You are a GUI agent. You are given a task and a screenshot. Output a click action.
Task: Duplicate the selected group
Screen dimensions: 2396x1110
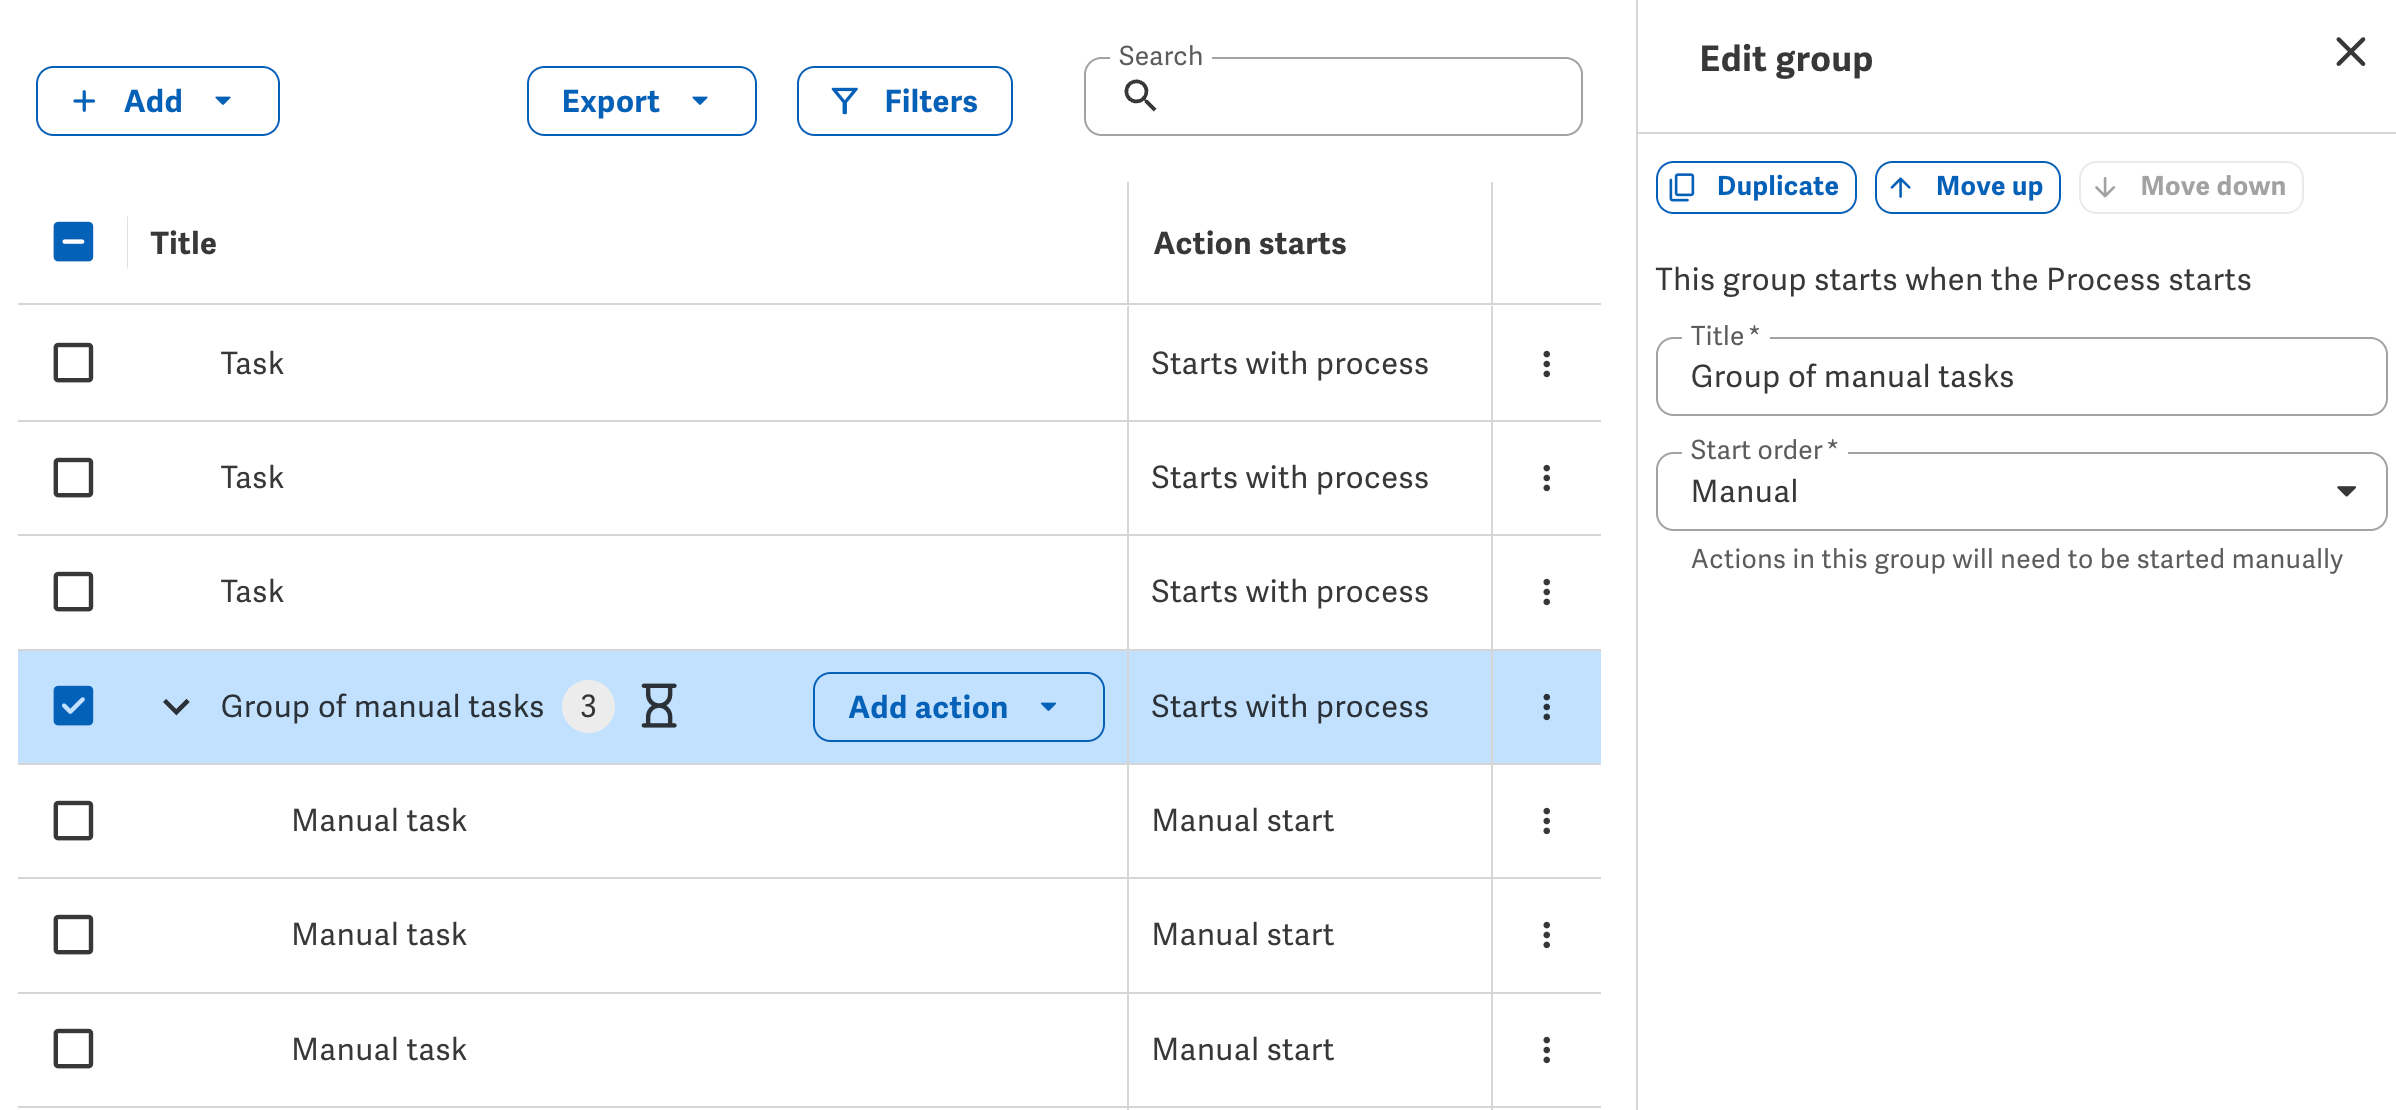pyautogui.click(x=1756, y=187)
